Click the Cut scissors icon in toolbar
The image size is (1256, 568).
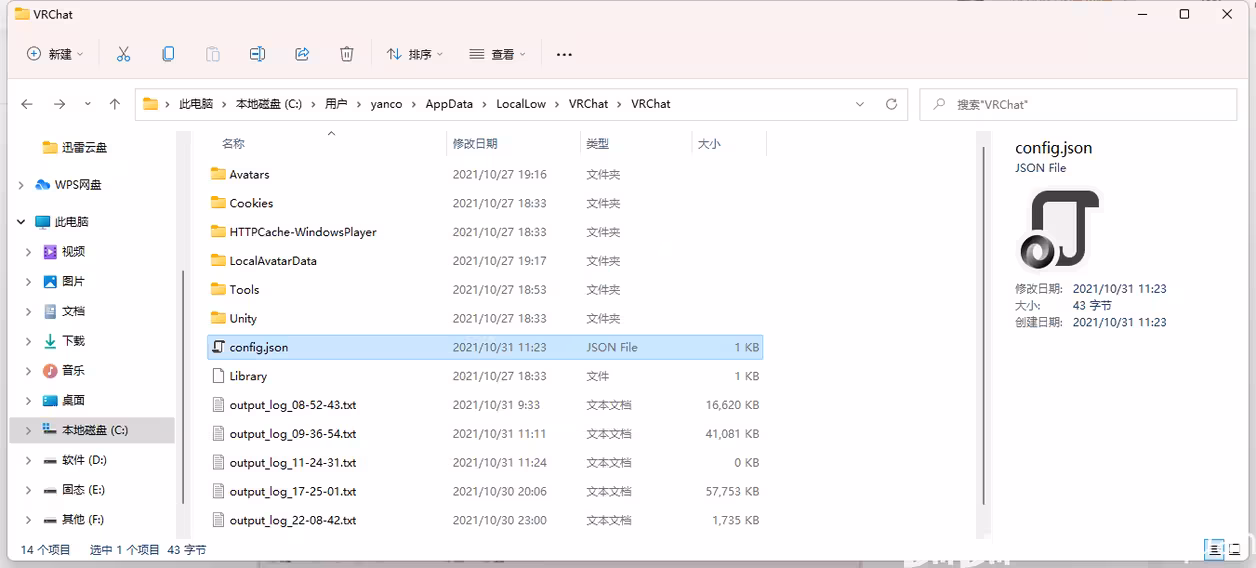coord(124,54)
